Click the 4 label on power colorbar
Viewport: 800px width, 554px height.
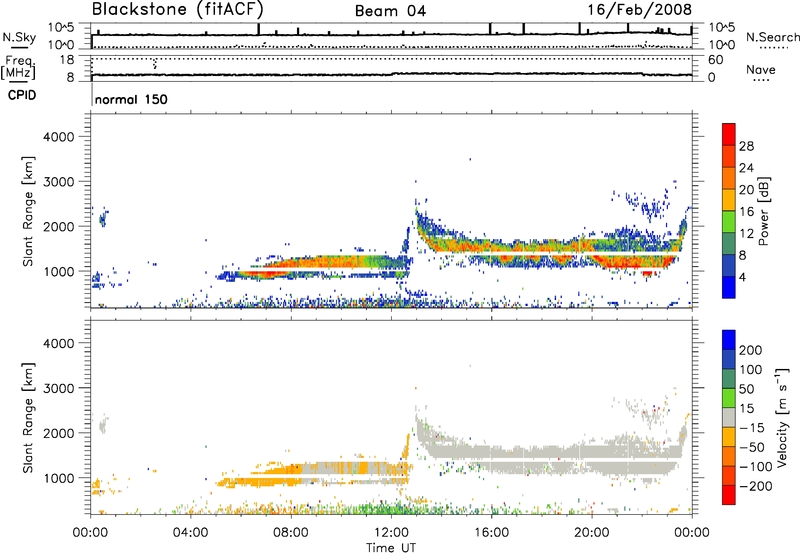742,278
